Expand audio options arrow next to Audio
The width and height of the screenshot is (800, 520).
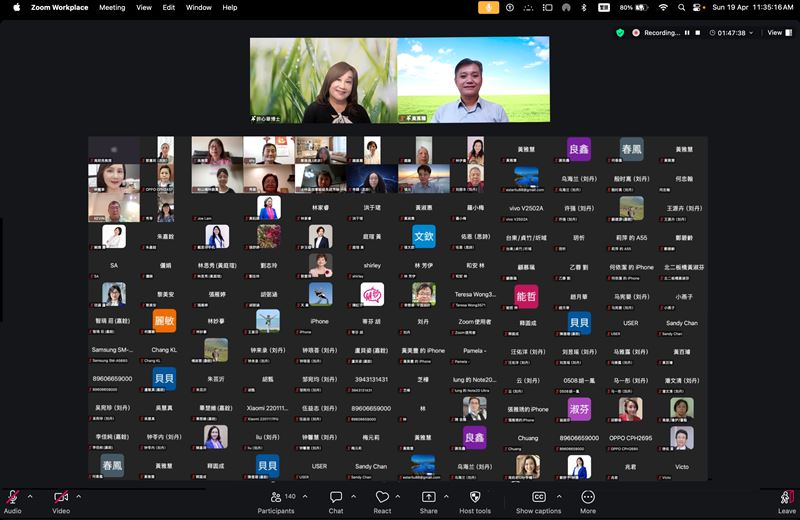click(x=30, y=496)
